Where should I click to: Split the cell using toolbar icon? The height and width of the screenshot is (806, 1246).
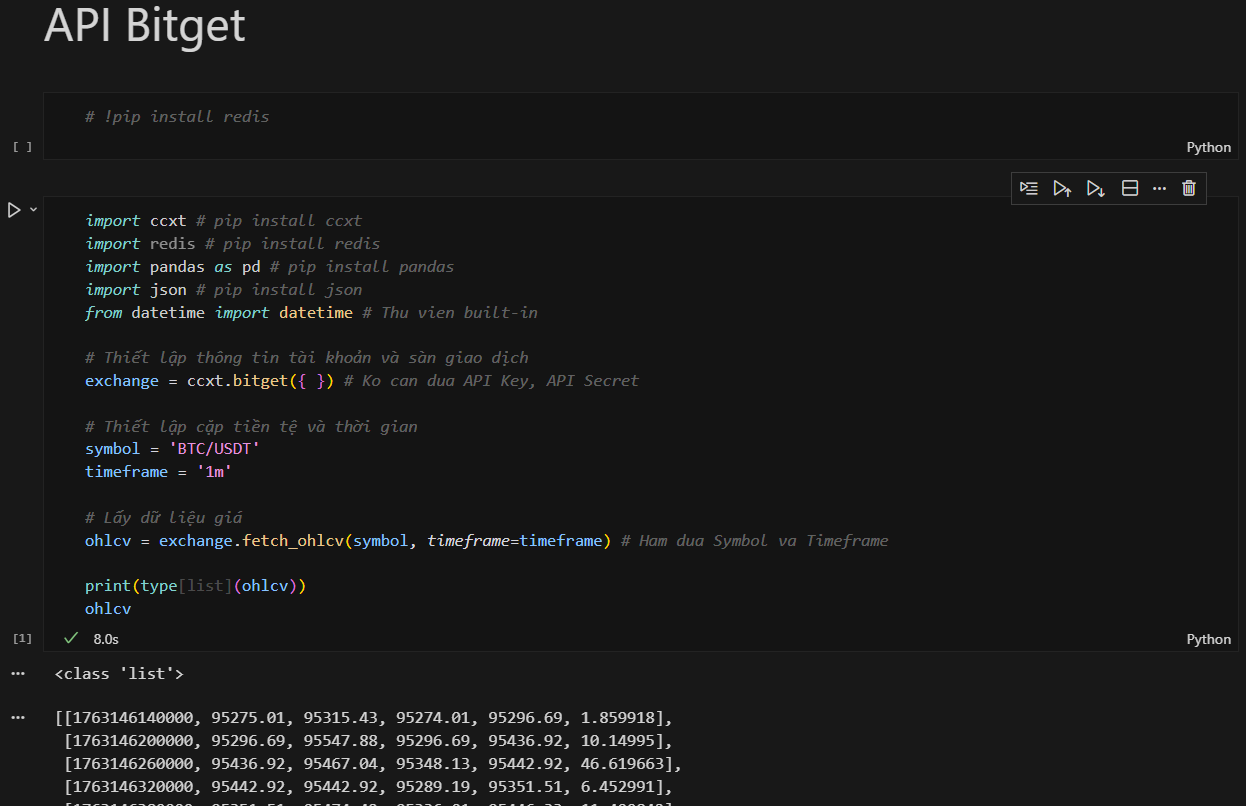coord(1130,188)
